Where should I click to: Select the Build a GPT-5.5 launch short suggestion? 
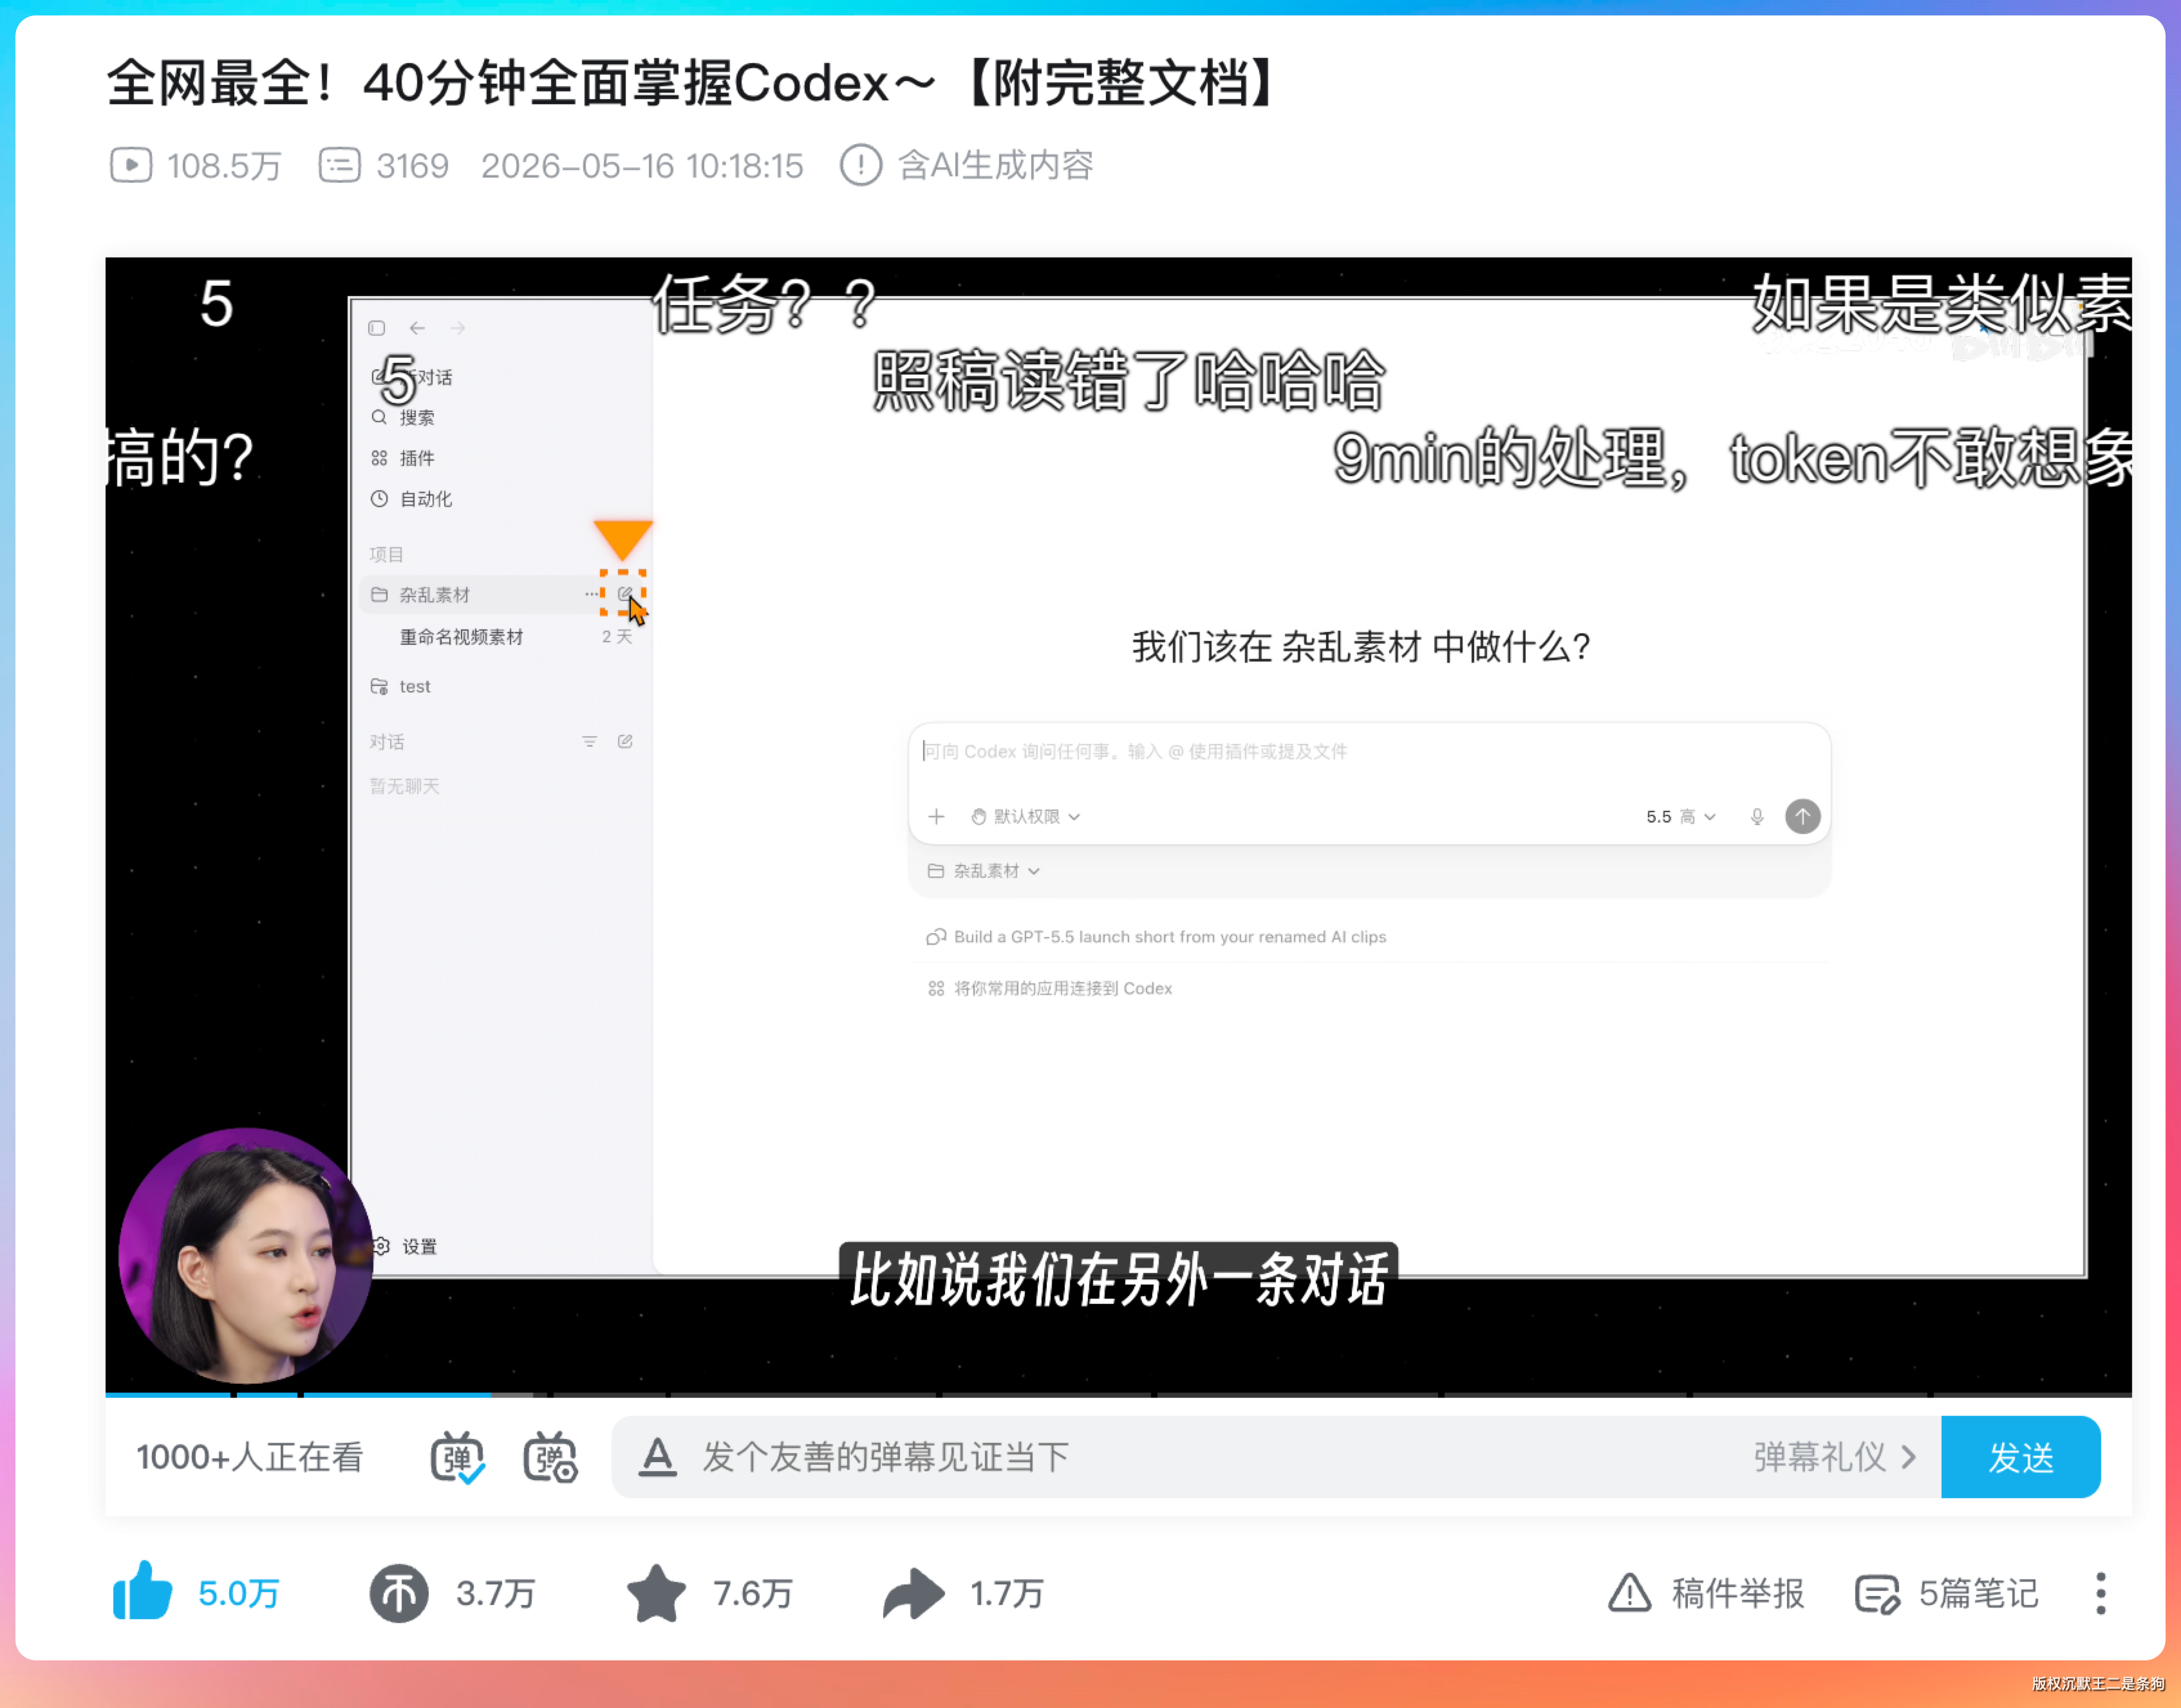click(x=1157, y=937)
